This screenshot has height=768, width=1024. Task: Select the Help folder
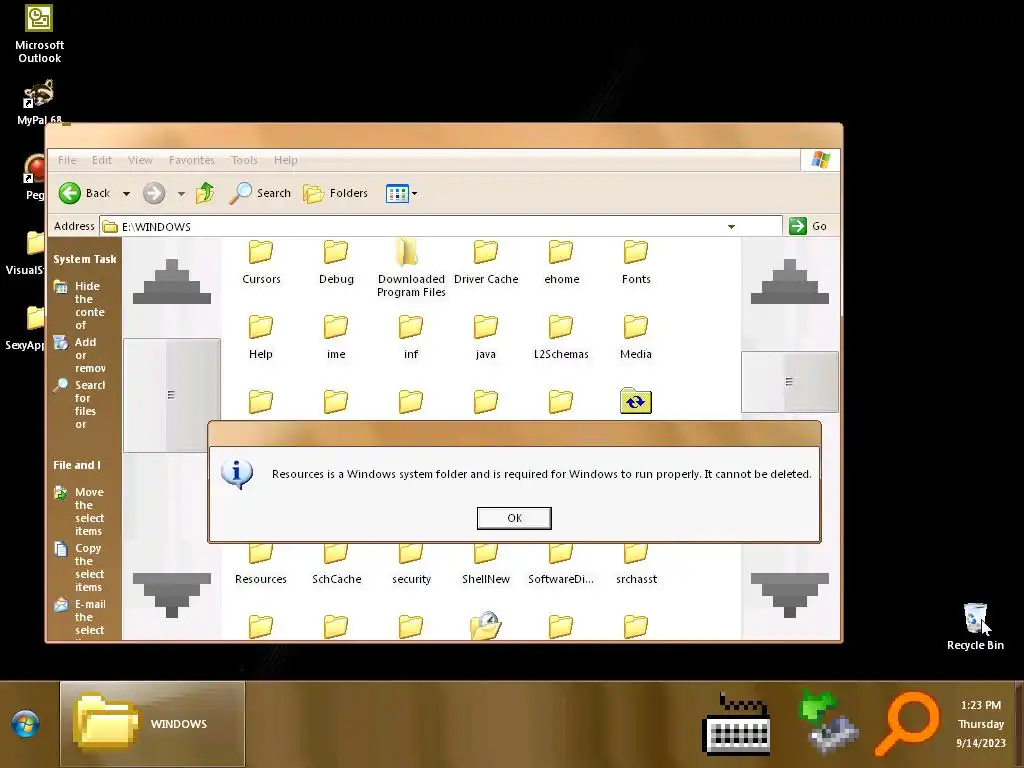point(261,338)
